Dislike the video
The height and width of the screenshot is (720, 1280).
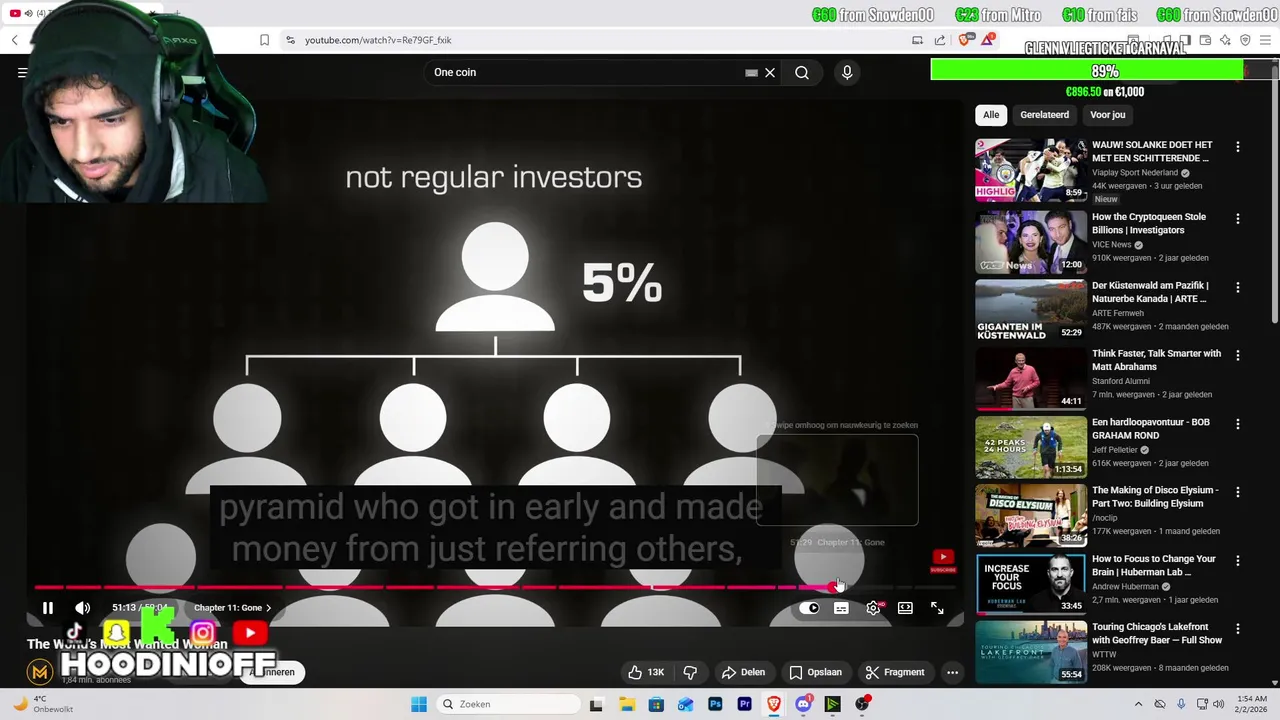pyautogui.click(x=690, y=672)
